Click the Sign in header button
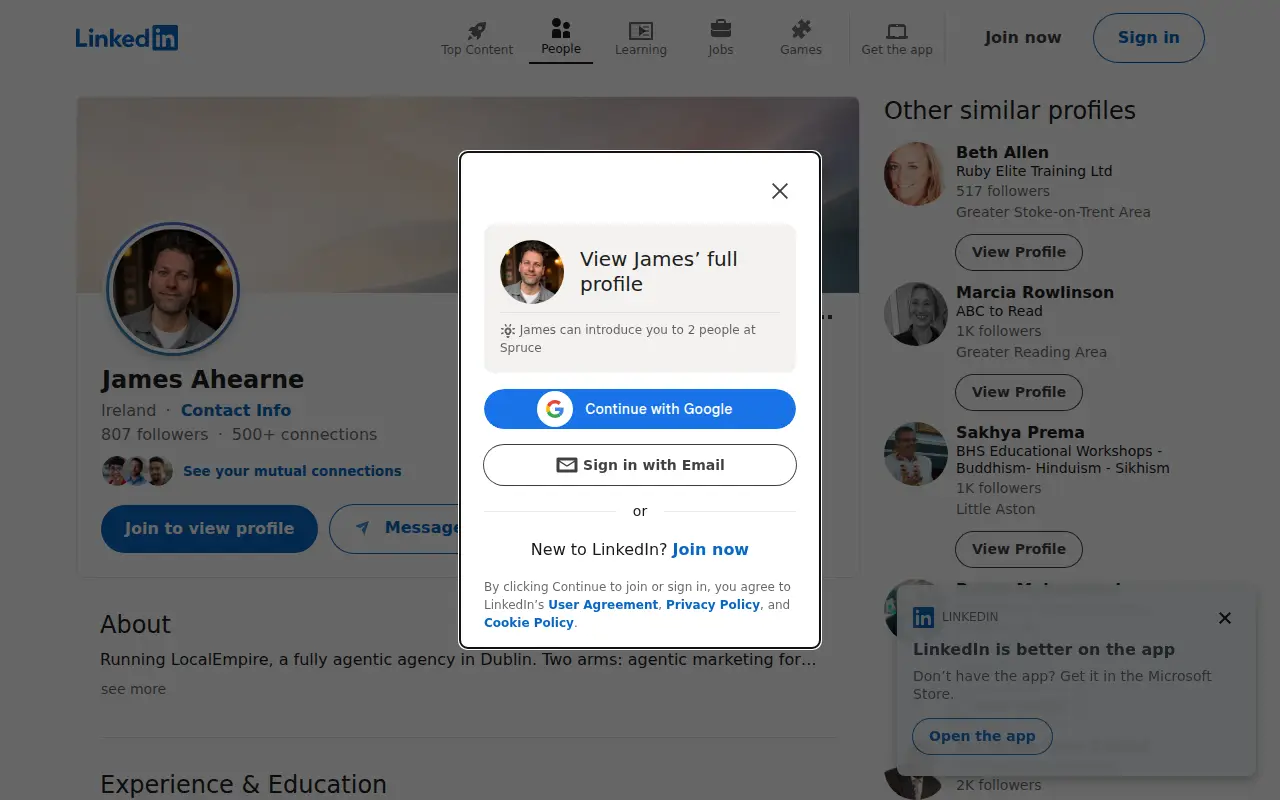Screen dimensions: 1280x800 [1148, 38]
